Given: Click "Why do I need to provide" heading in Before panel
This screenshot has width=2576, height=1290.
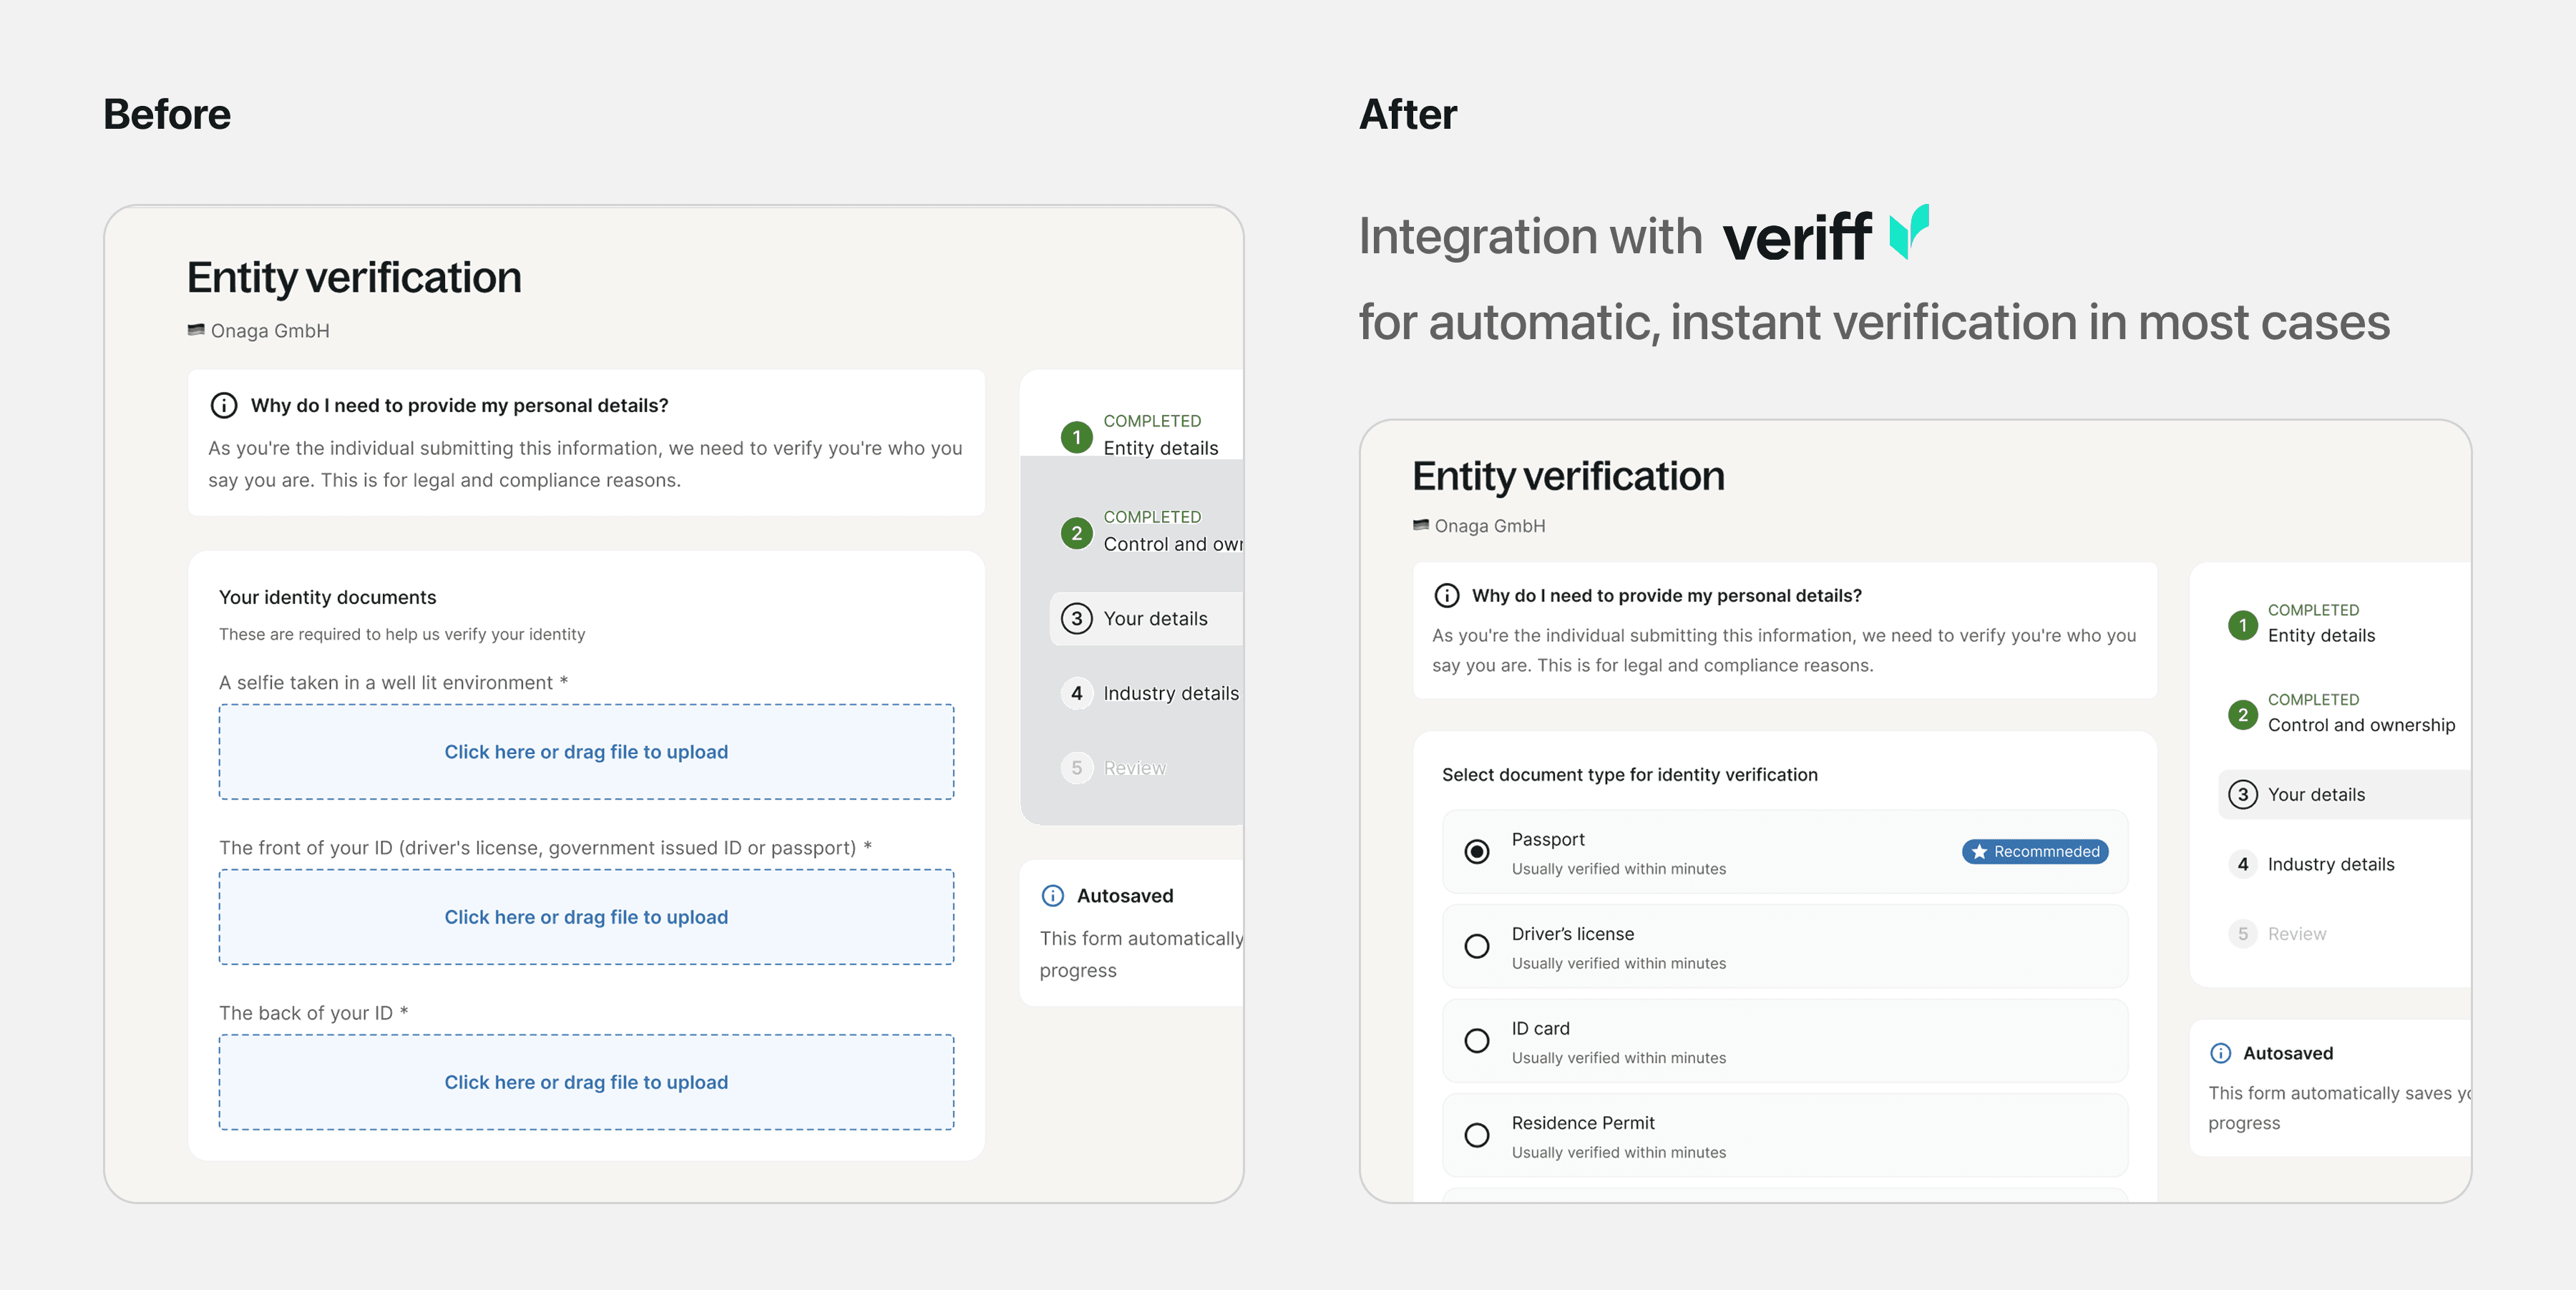Looking at the screenshot, I should (459, 405).
